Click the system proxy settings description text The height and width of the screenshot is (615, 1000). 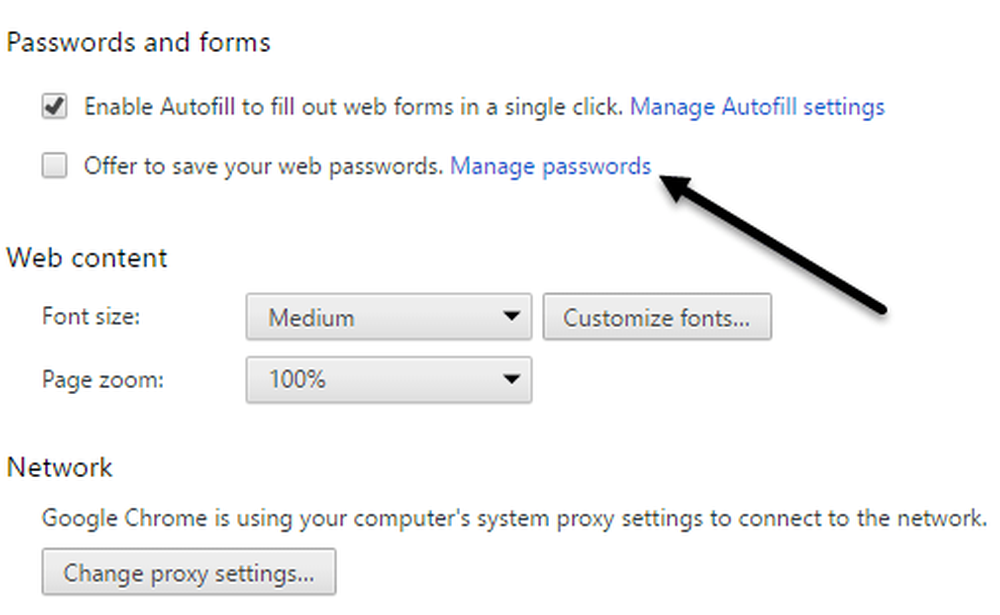pos(514,518)
